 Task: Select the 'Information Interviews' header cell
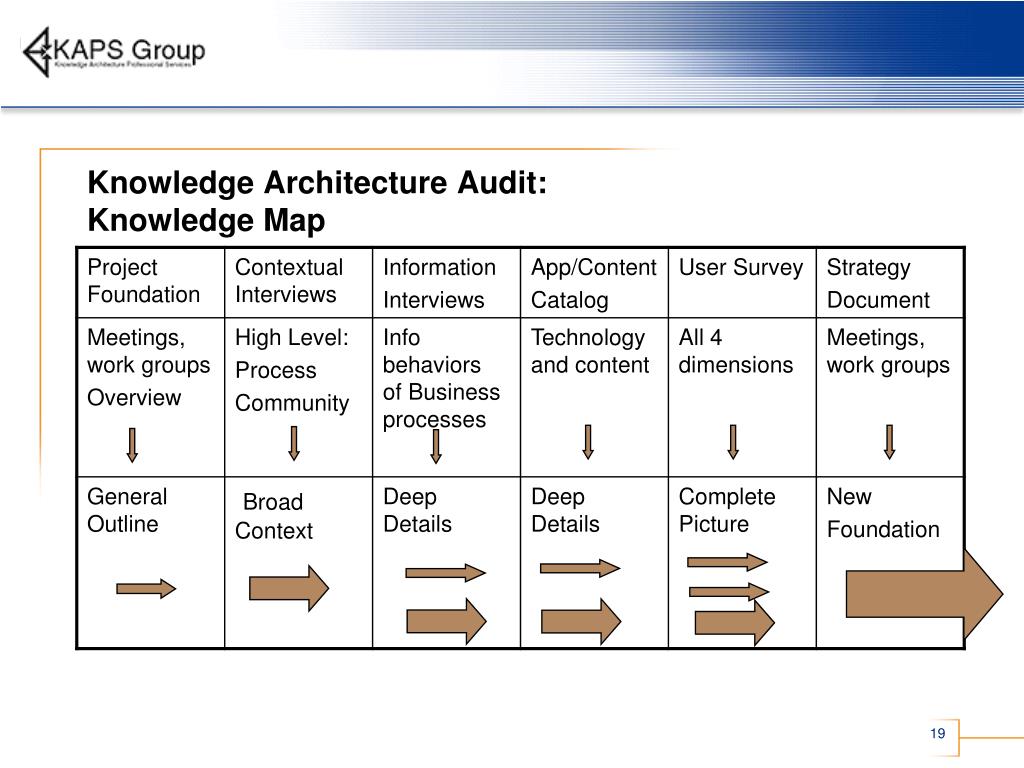click(x=447, y=283)
